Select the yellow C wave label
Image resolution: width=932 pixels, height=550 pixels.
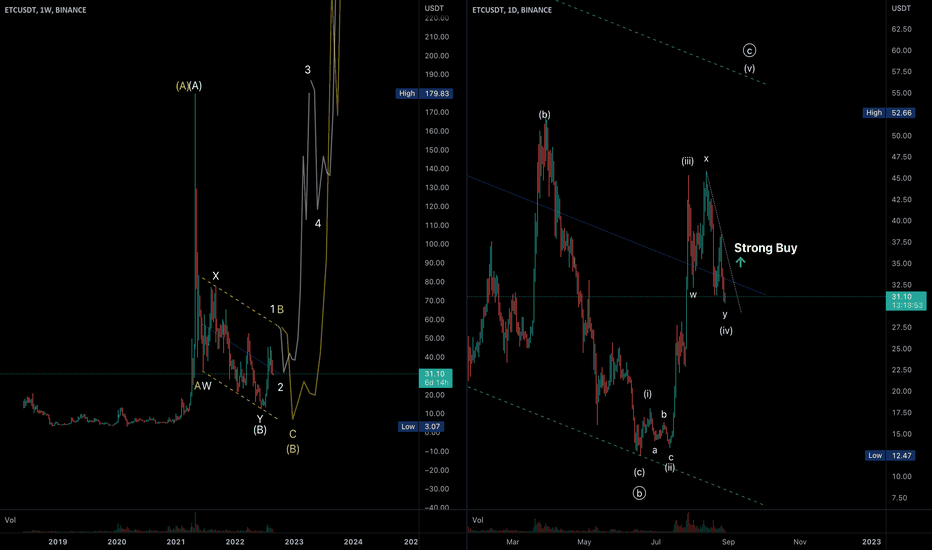[x=293, y=434]
